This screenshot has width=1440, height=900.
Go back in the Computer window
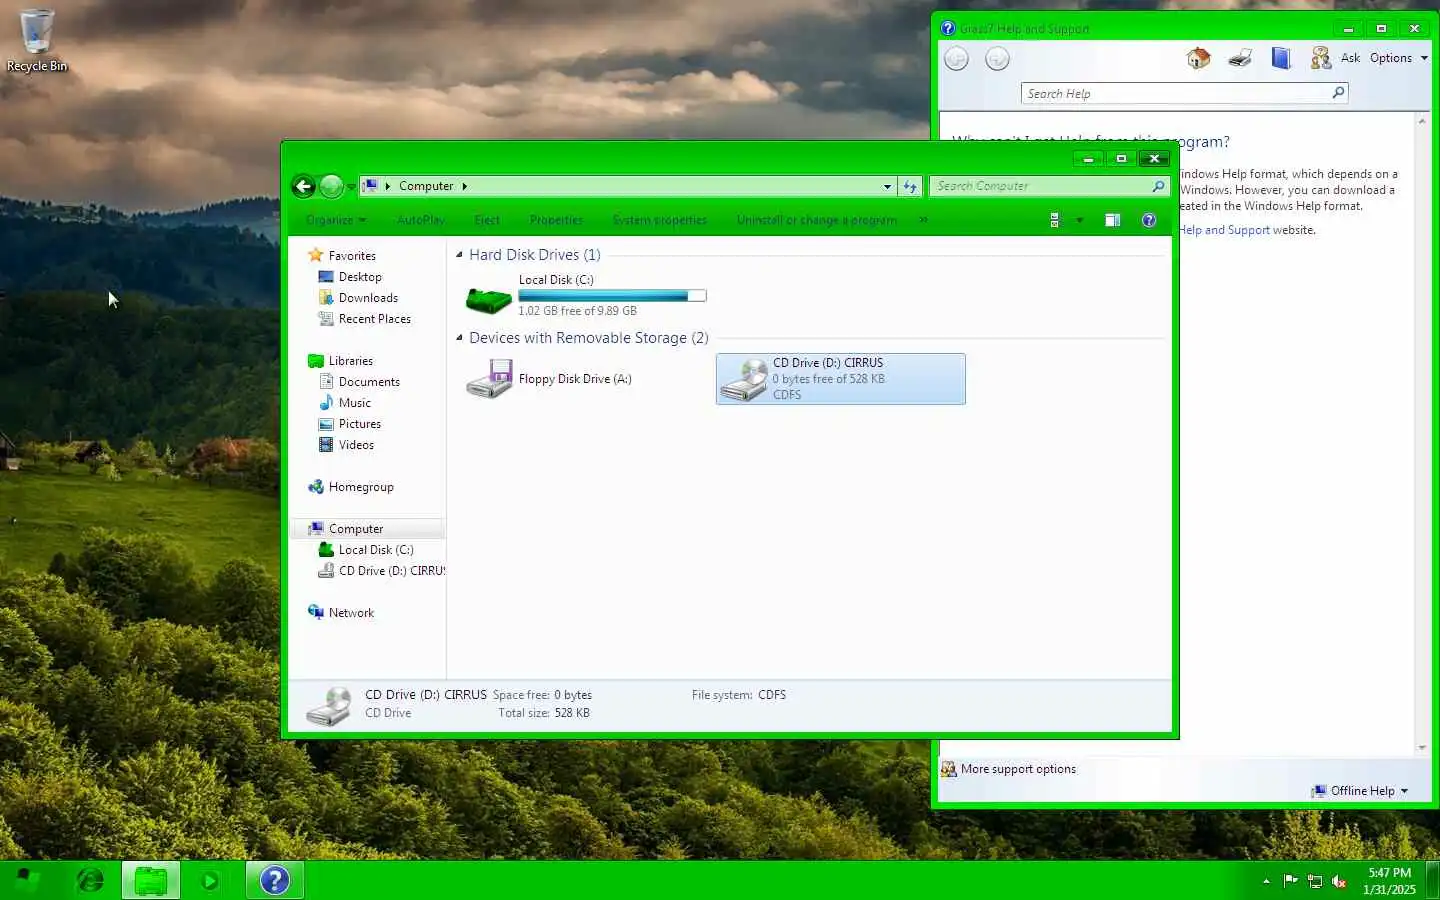pos(304,186)
